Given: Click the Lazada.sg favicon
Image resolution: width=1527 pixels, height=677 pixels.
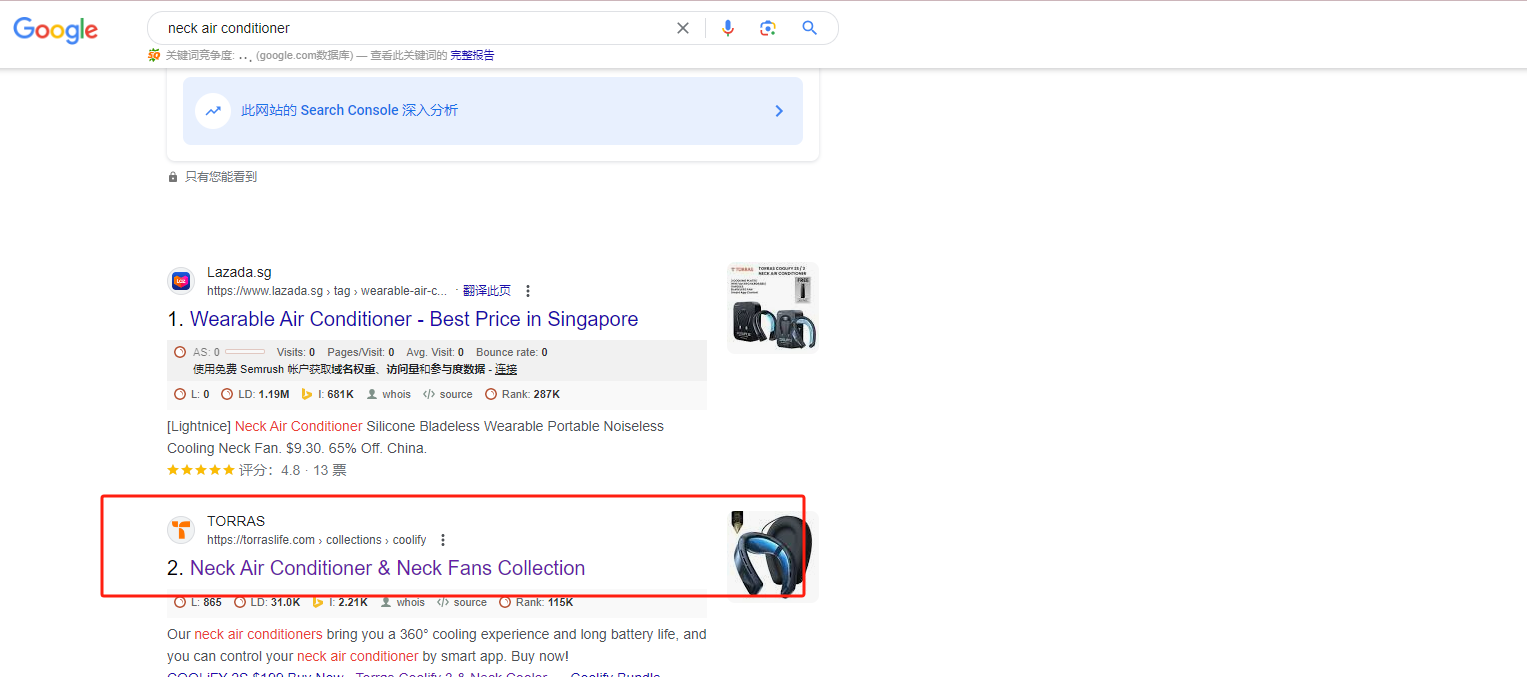Looking at the screenshot, I should point(181,281).
